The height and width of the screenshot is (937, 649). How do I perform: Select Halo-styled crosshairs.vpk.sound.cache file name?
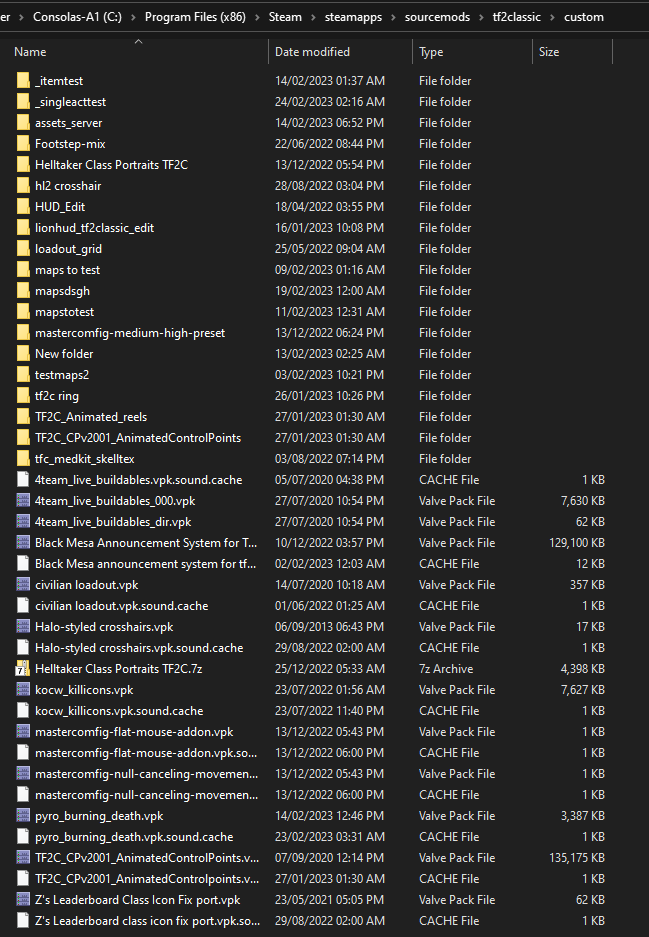click(x=139, y=648)
